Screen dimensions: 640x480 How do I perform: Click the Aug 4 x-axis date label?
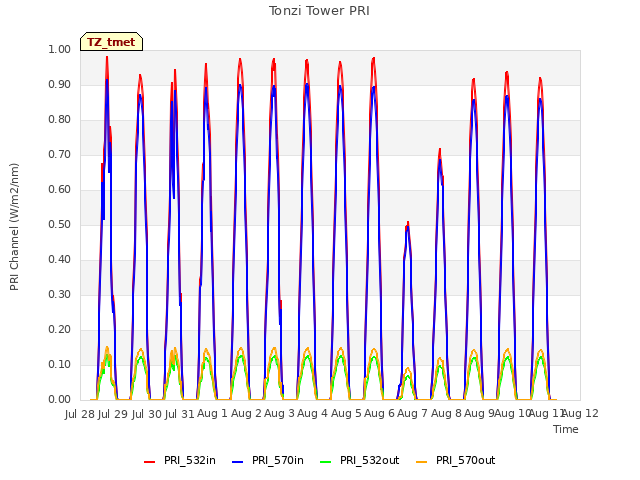[312, 414]
